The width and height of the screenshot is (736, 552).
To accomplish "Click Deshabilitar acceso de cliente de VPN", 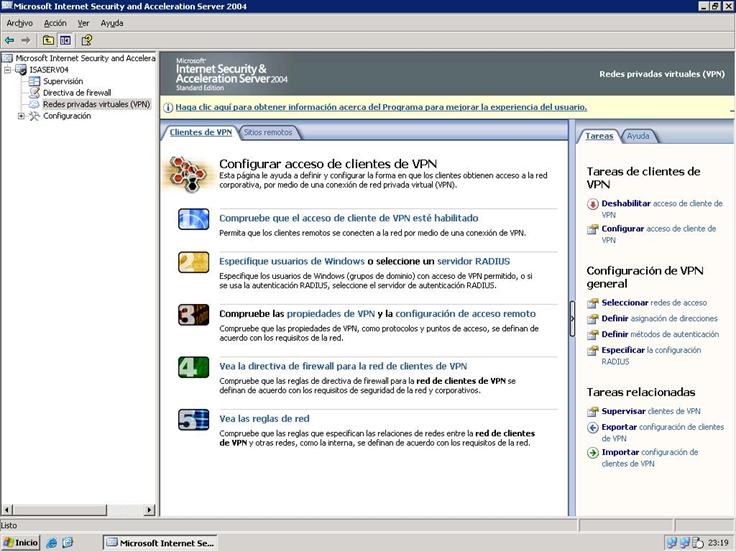I will pos(662,209).
